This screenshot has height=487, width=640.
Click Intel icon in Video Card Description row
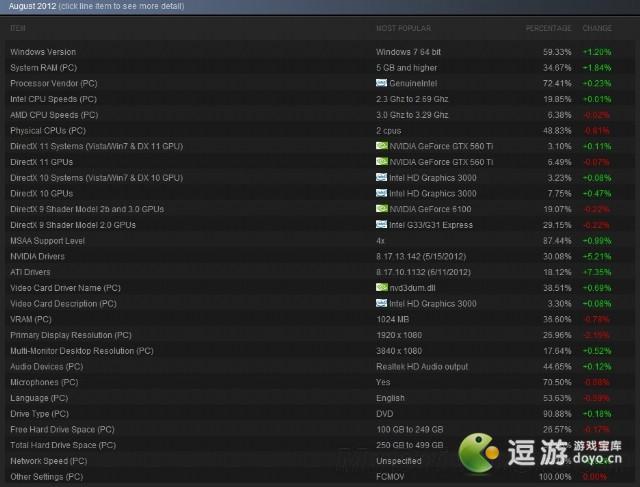coord(381,303)
